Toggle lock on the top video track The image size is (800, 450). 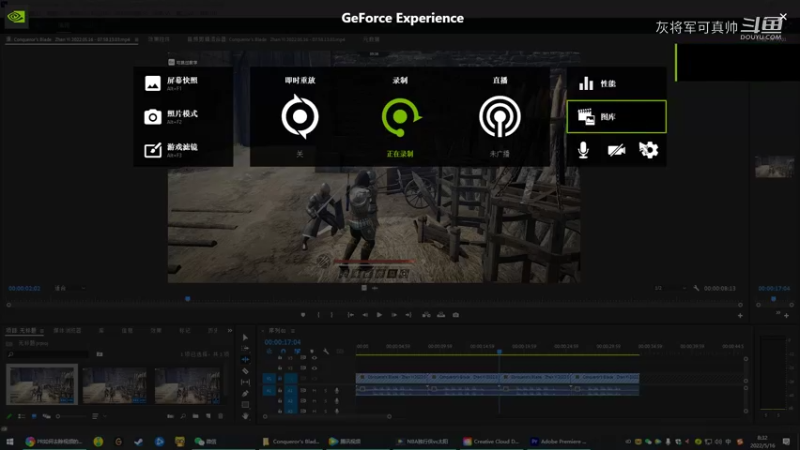pos(280,358)
